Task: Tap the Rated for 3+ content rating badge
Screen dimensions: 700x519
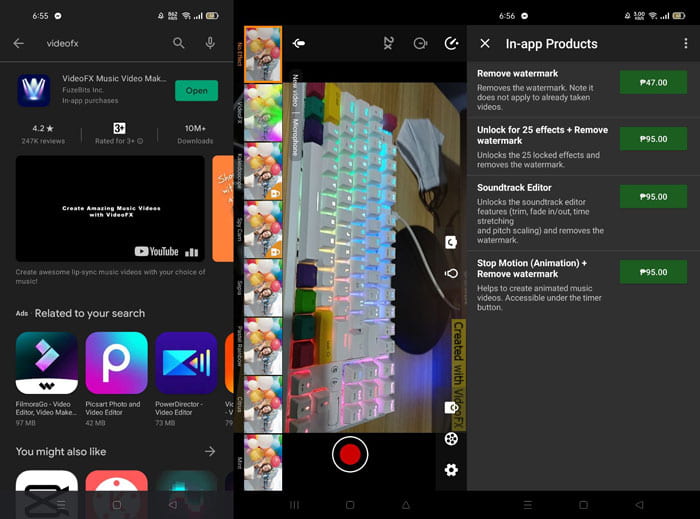Action: pyautogui.click(x=119, y=134)
